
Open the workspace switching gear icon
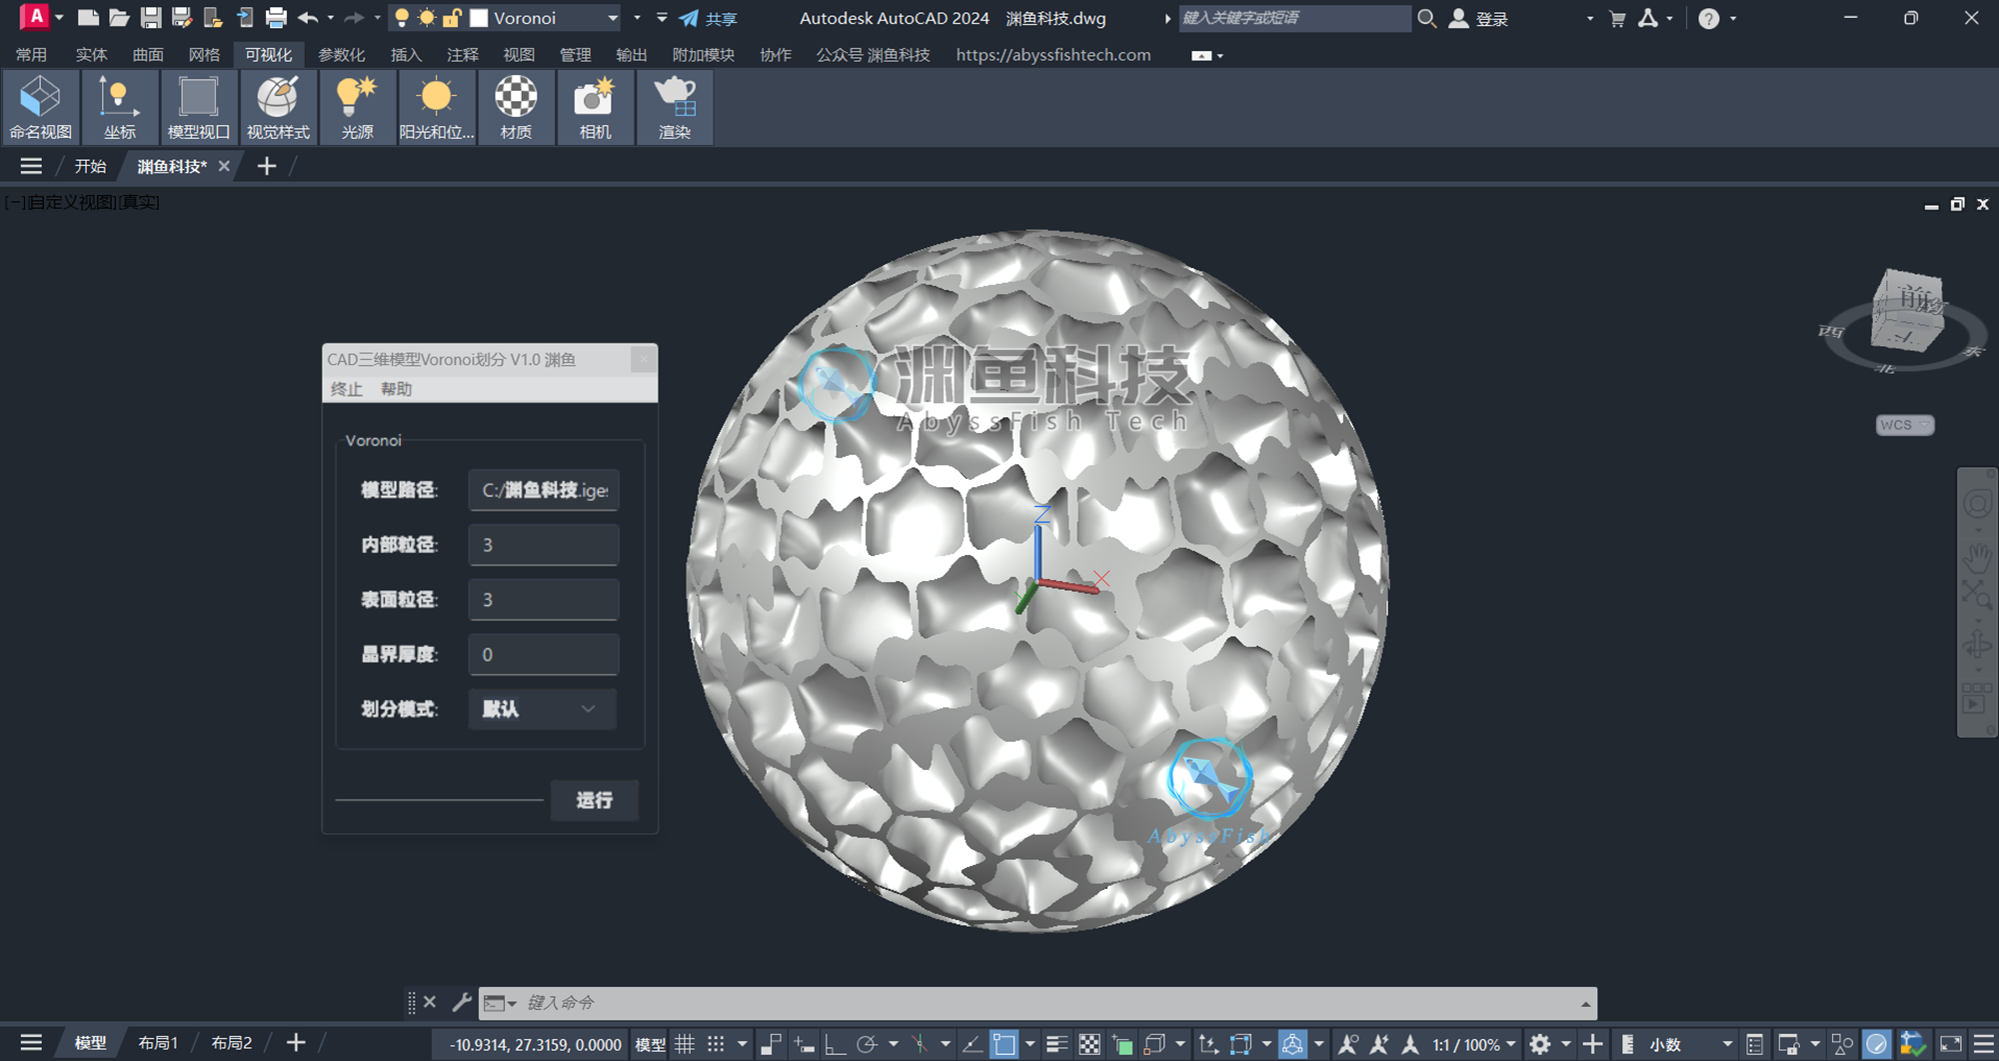(x=1540, y=1044)
